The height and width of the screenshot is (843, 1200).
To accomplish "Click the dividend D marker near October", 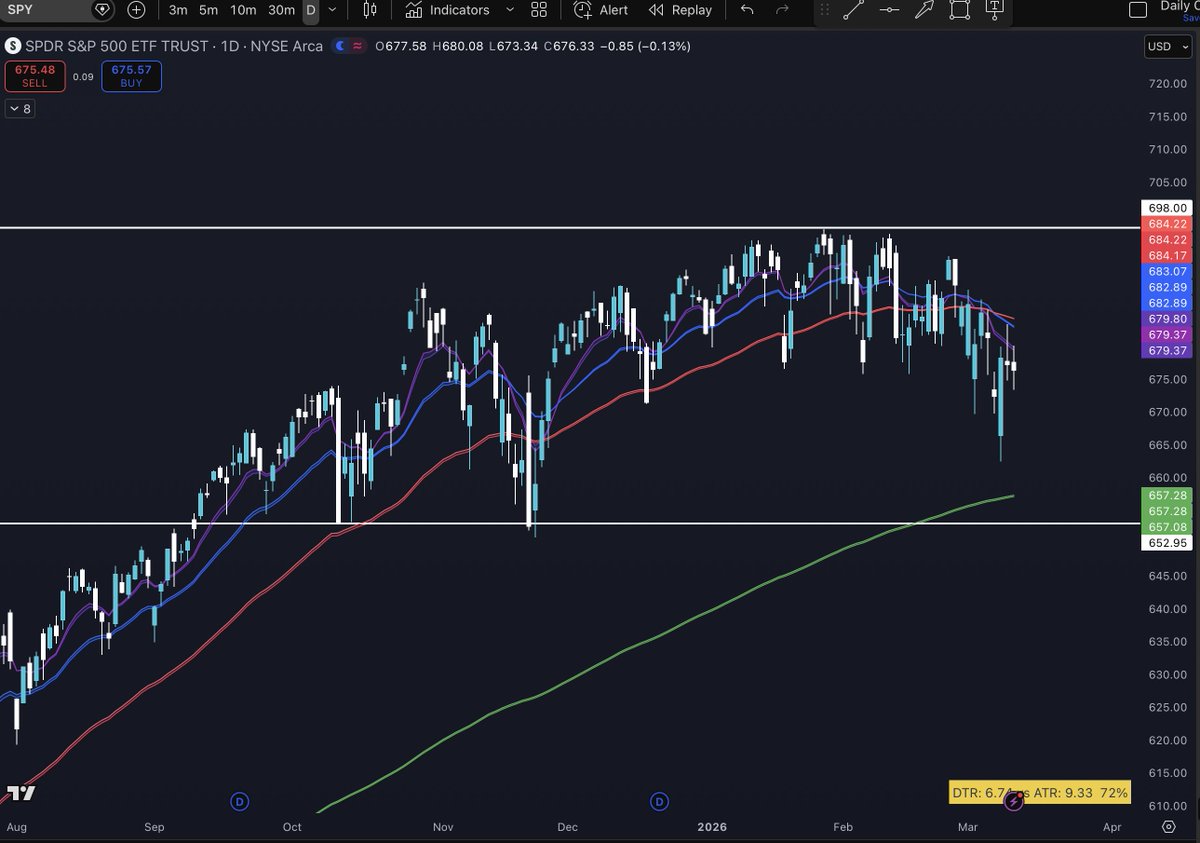I will click(x=239, y=801).
